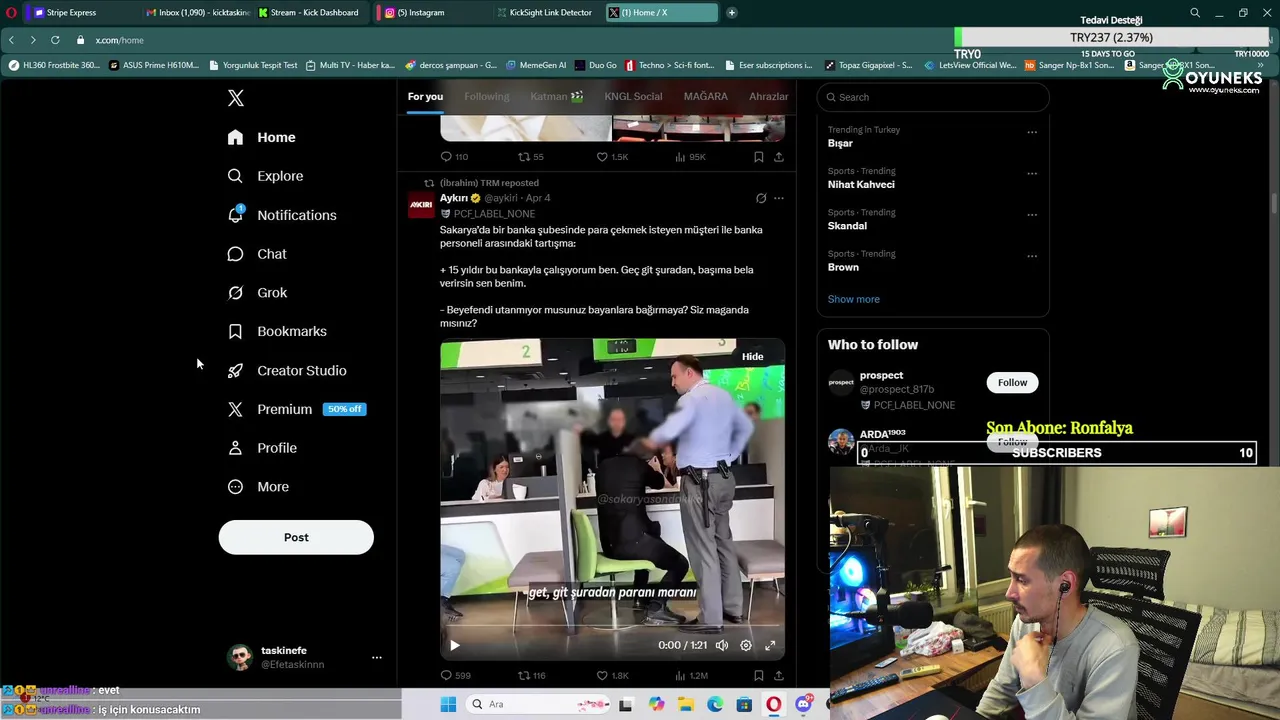The image size is (1280, 720).
Task: Expand the More menu in sidebar
Action: [258, 487]
